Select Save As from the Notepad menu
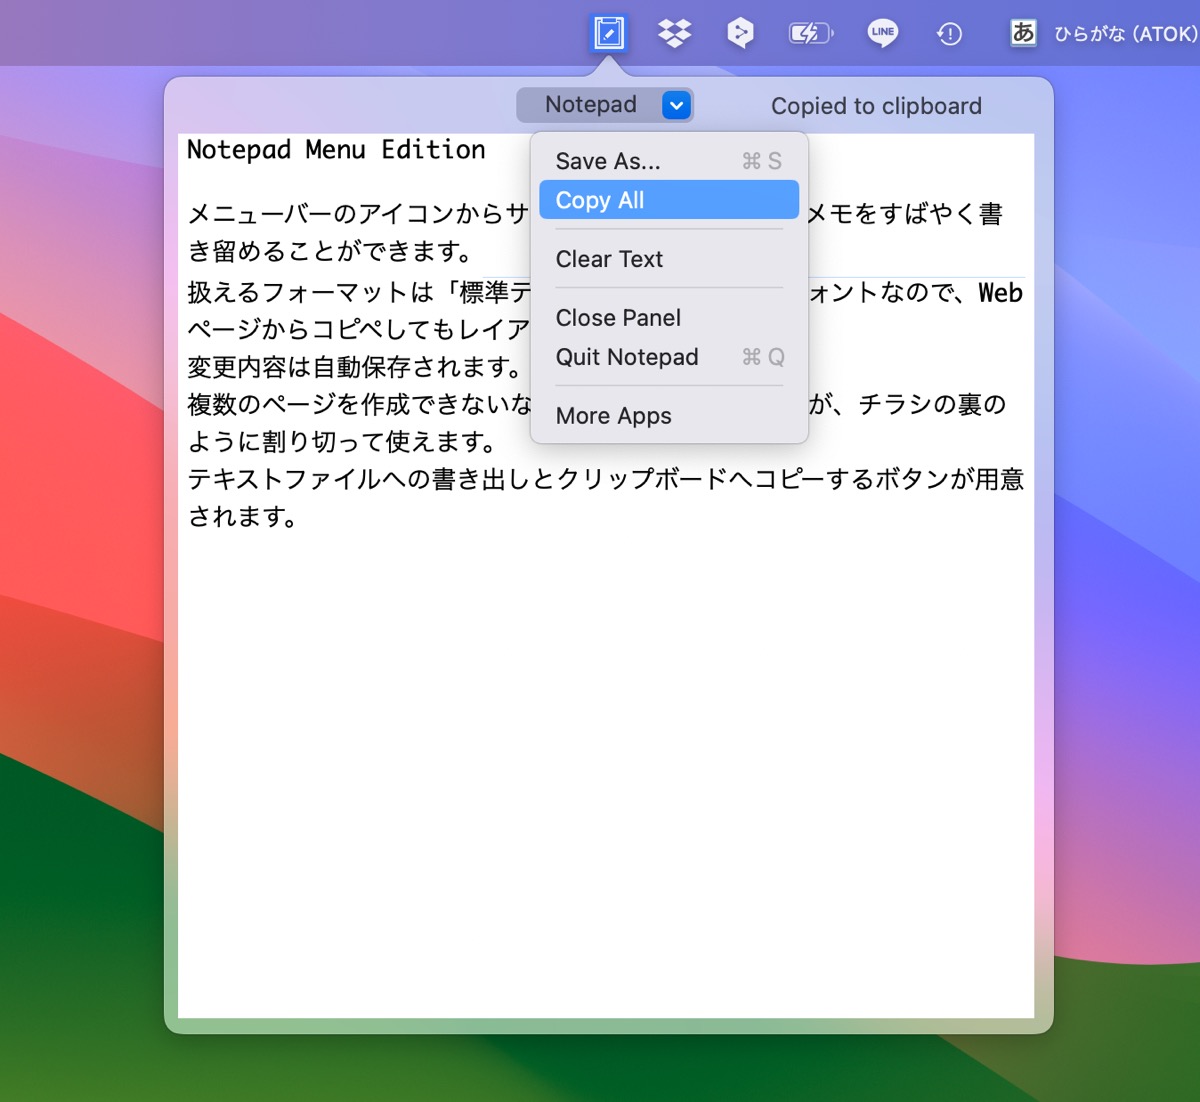1200x1102 pixels. point(607,160)
